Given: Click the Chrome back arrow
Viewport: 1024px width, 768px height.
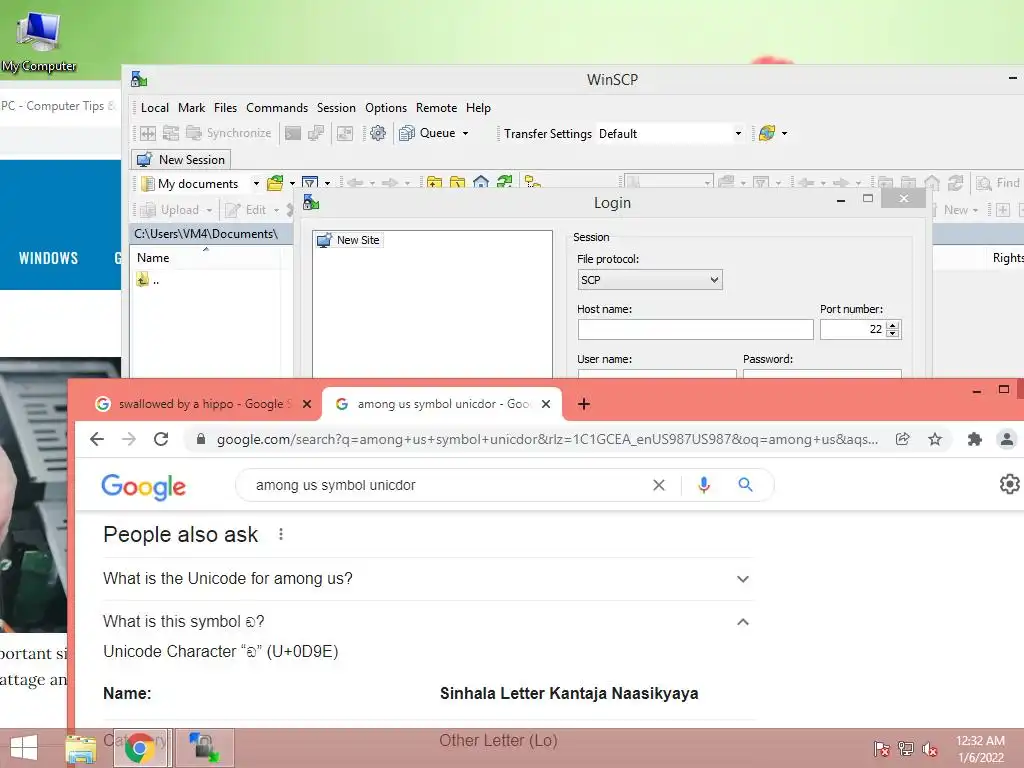Looking at the screenshot, I should point(97,439).
